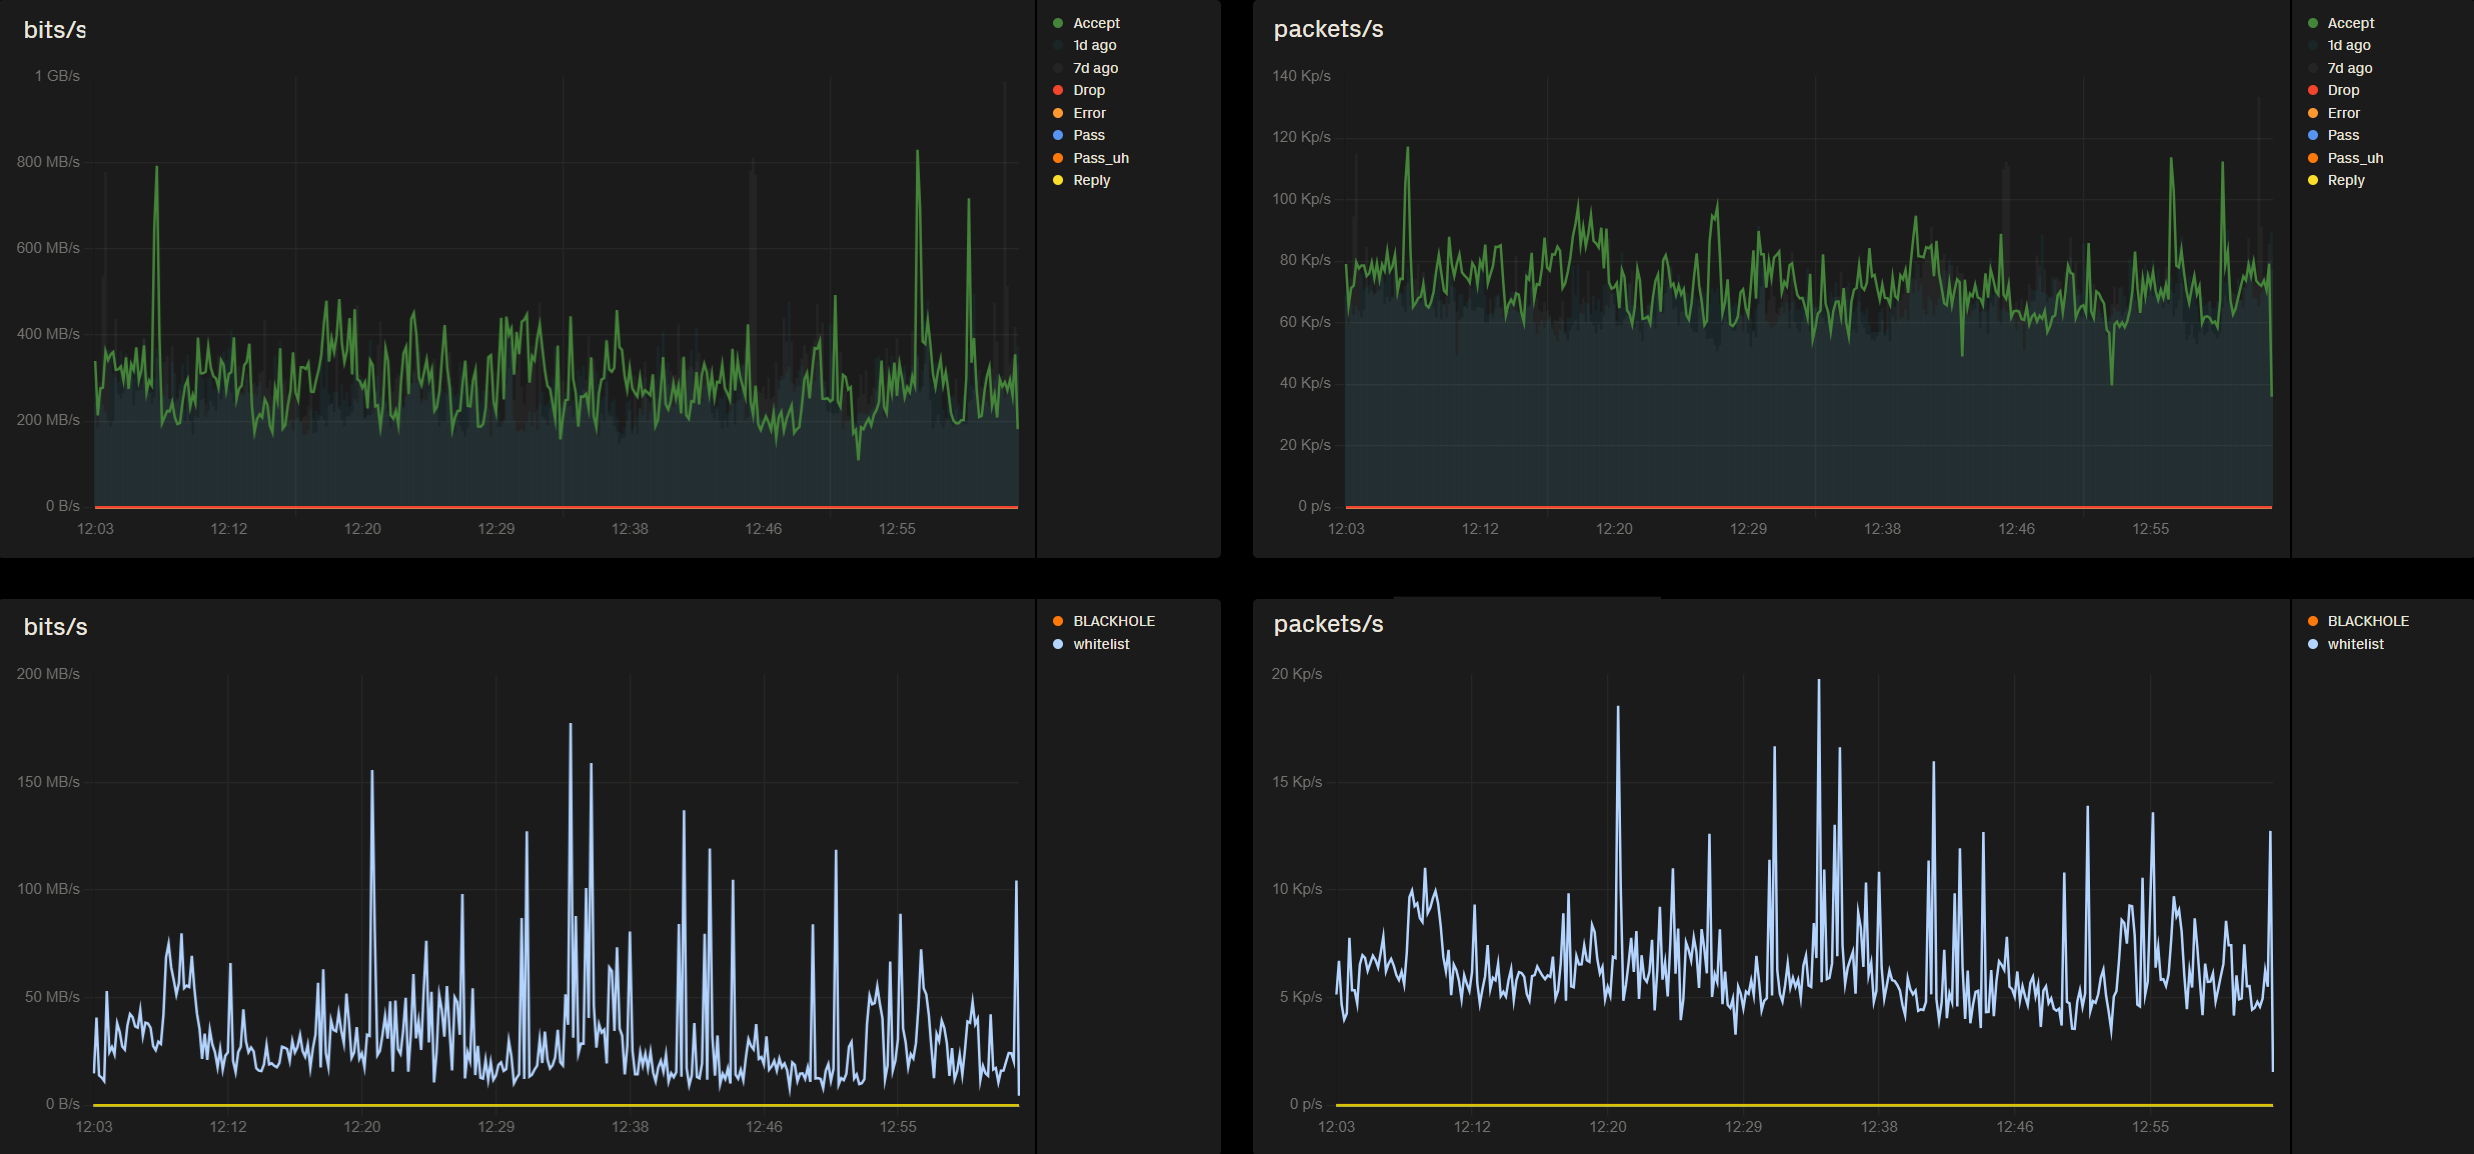Toggle Reply series in top-right packets/s legend
The image size is (2474, 1154).
[x=2345, y=180]
